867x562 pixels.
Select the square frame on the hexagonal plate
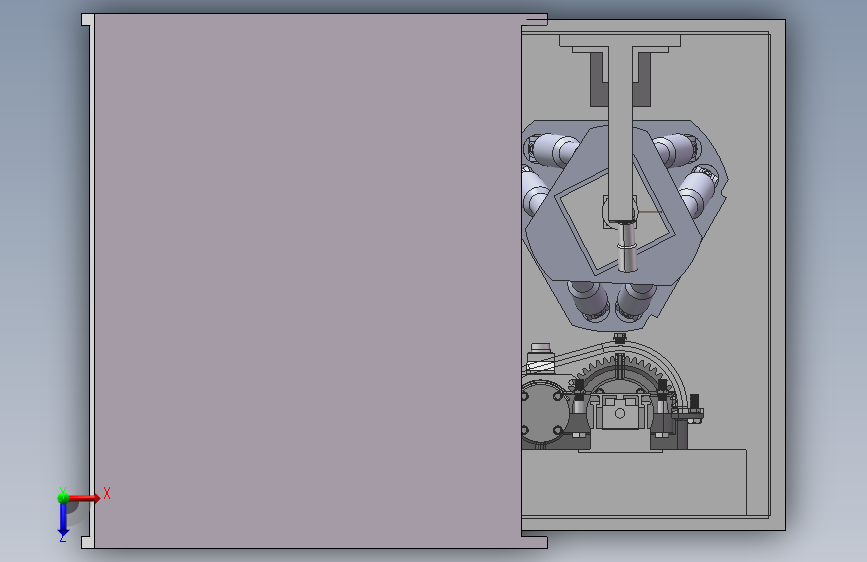pos(614,216)
